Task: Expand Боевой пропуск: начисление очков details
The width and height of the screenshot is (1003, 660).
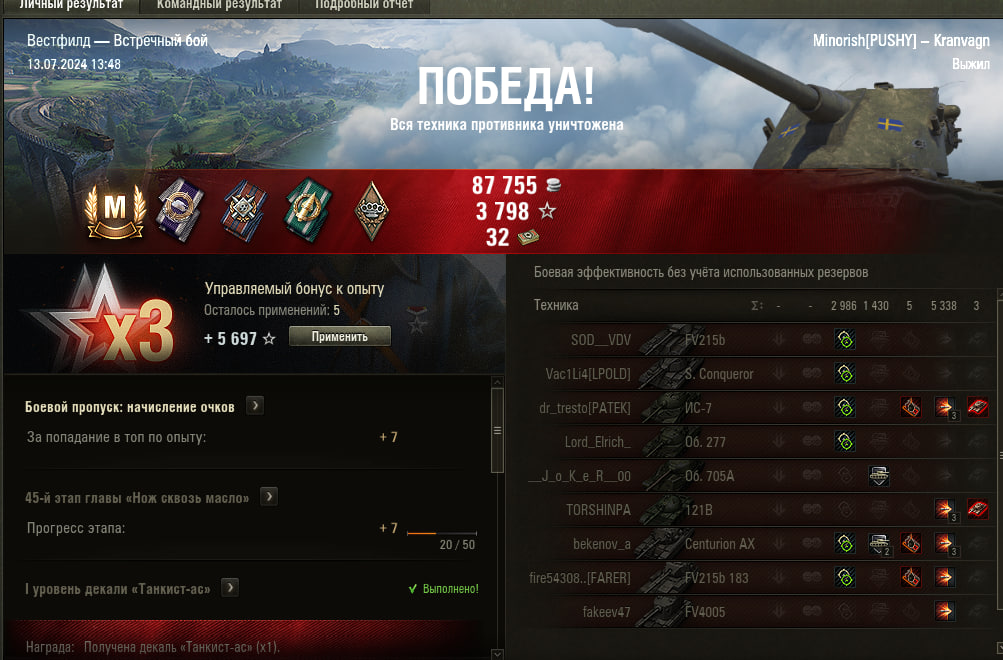Action: pos(255,405)
